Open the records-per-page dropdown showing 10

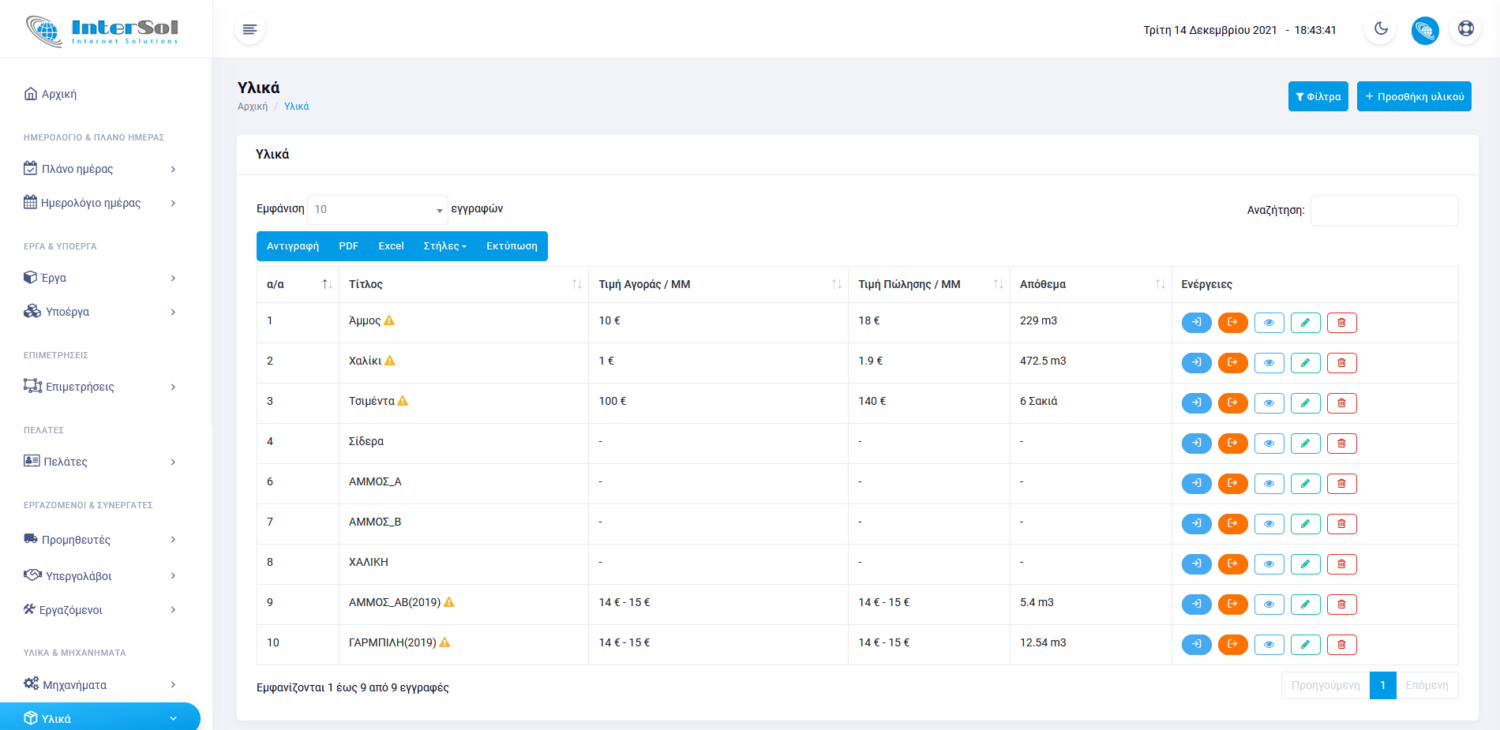[x=377, y=210]
